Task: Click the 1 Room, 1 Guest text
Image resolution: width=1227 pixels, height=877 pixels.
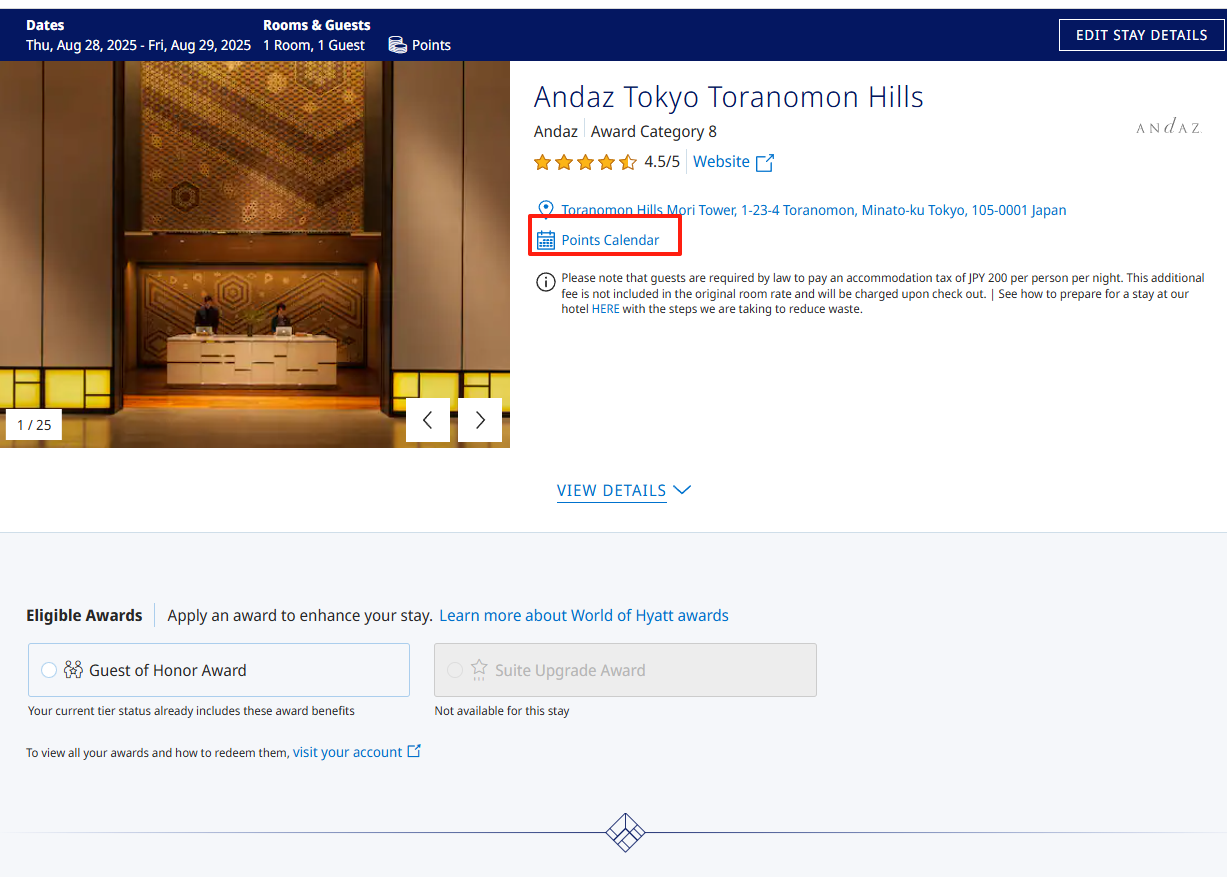Action: coord(314,45)
